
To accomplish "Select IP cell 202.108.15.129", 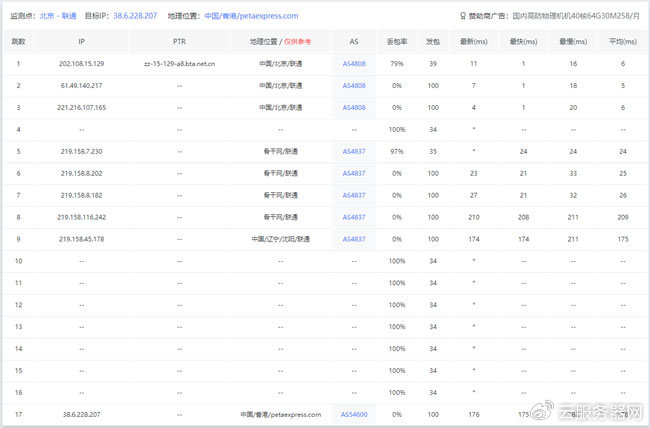I will (x=82, y=64).
